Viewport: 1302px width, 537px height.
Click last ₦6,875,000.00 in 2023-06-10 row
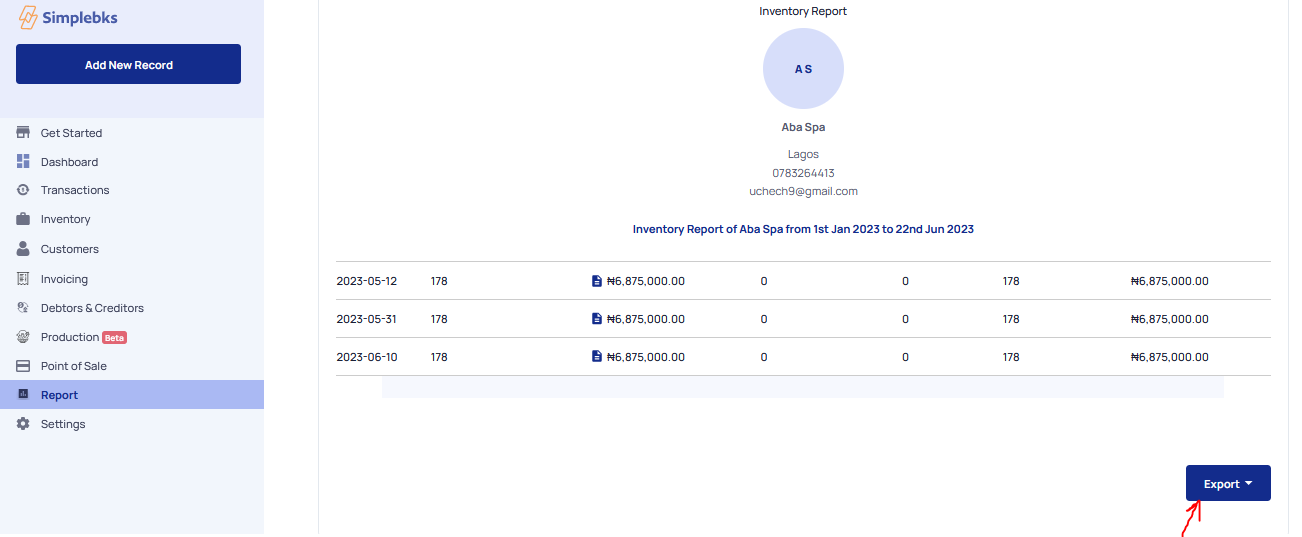tap(1169, 357)
